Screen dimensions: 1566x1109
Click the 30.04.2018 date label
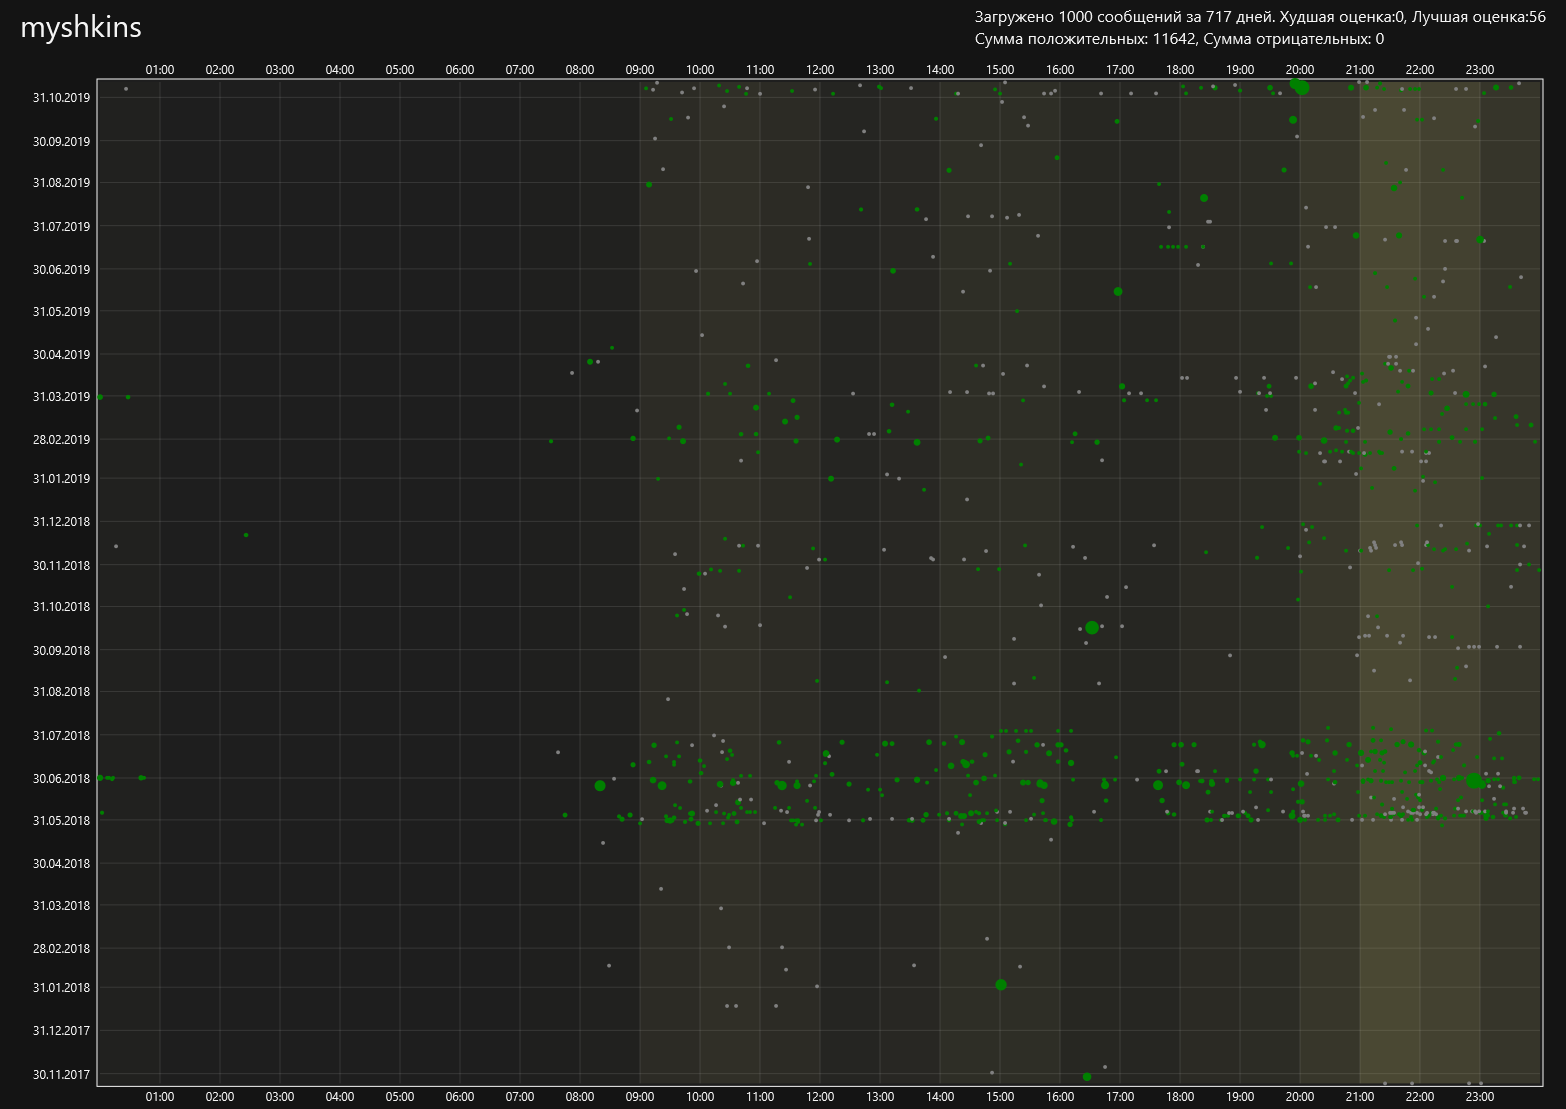(61, 863)
